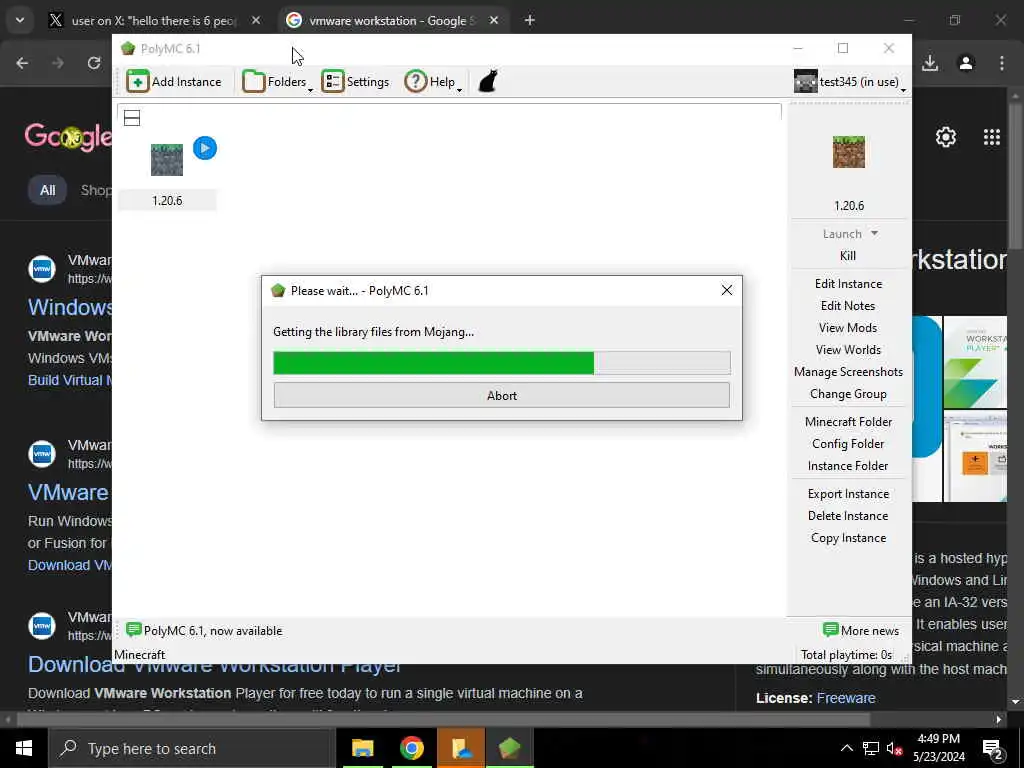
Task: Click Freeware license link in Google
Action: (x=846, y=698)
